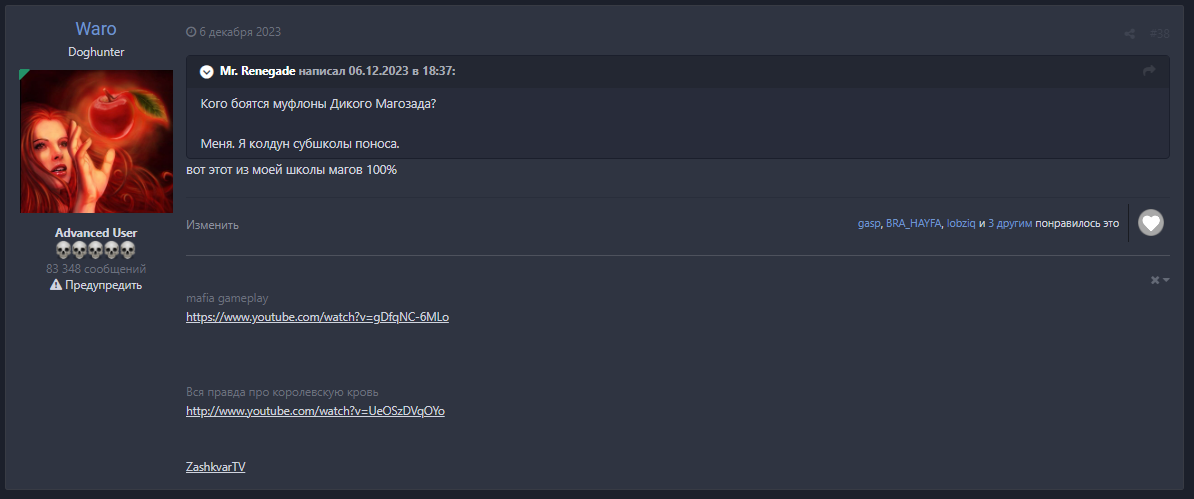The width and height of the screenshot is (1194, 499).
Task: Click the Mr. Renegade name in the quote
Action: tap(257, 71)
